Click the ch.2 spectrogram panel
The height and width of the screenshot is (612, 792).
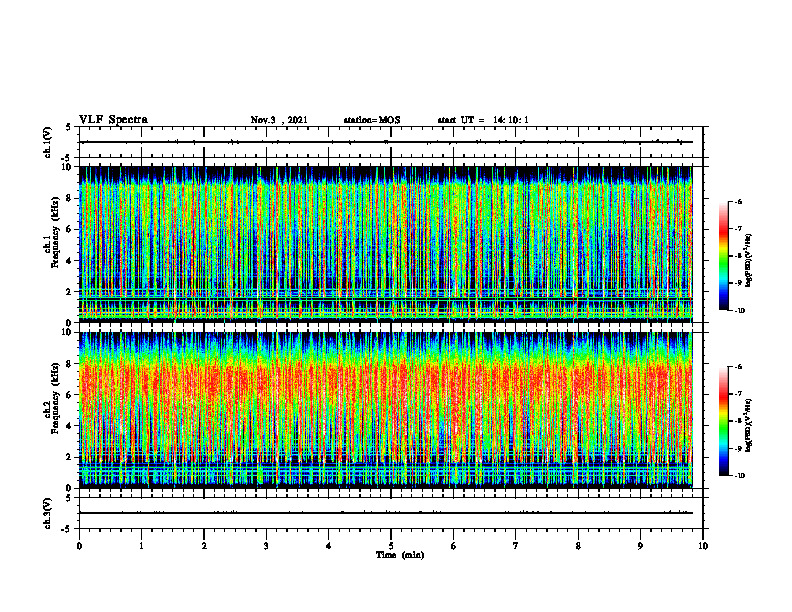[x=386, y=410]
